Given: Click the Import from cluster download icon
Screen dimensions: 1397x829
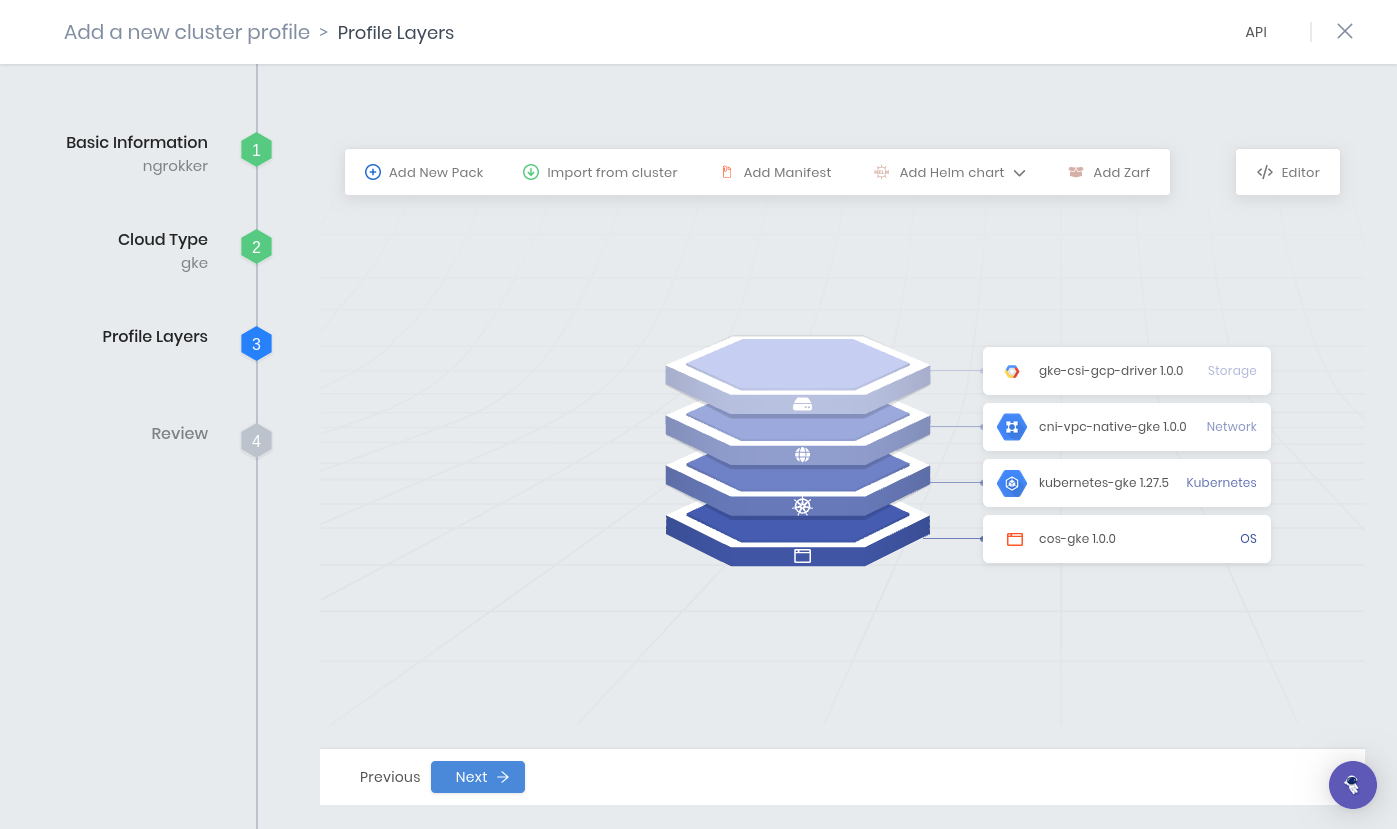Looking at the screenshot, I should [531, 172].
